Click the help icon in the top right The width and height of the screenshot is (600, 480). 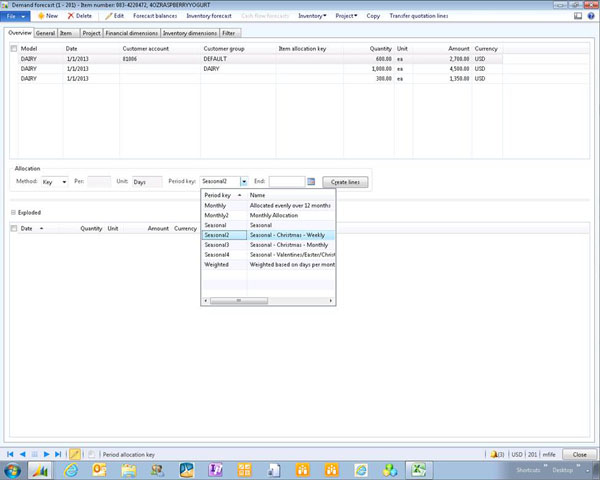tap(591, 16)
